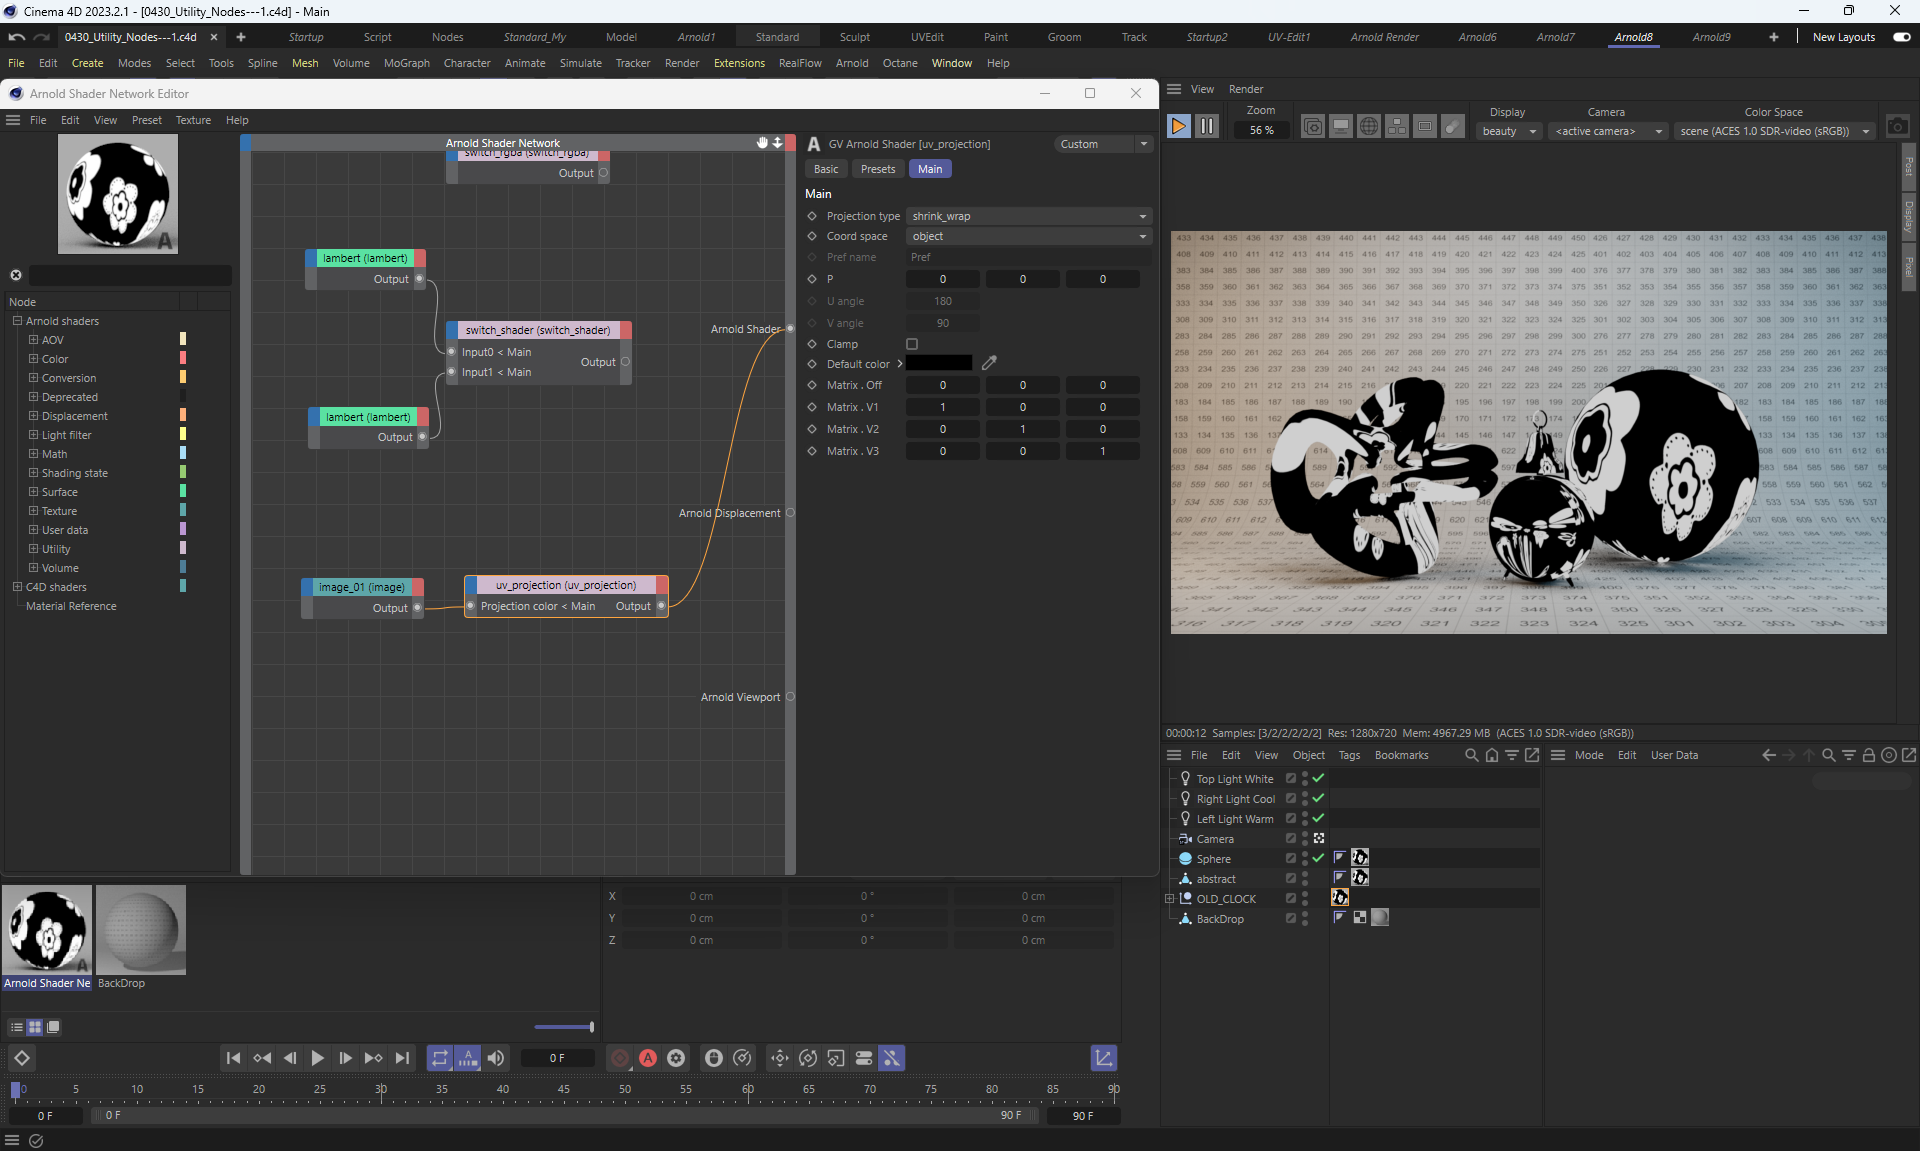
Task: Enable the Clamp checkbox
Action: pyautogui.click(x=912, y=344)
